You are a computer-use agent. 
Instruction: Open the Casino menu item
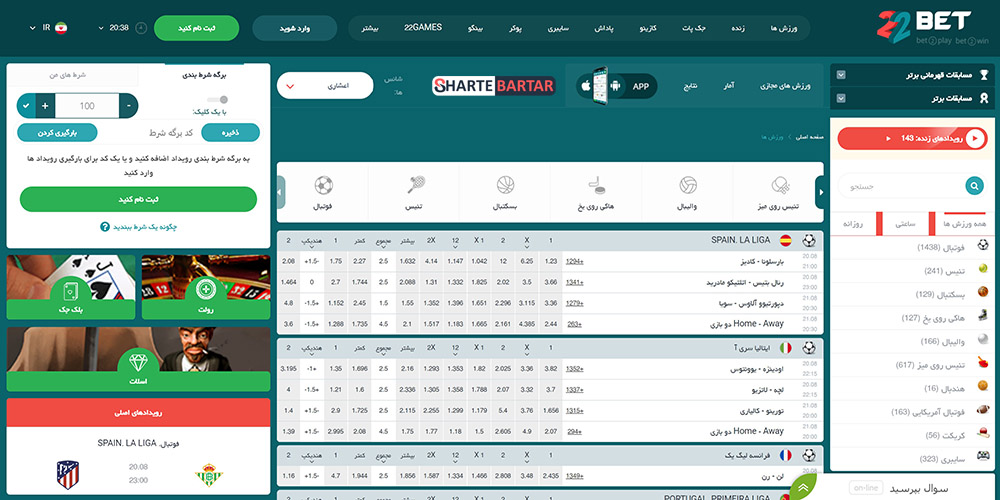point(649,29)
